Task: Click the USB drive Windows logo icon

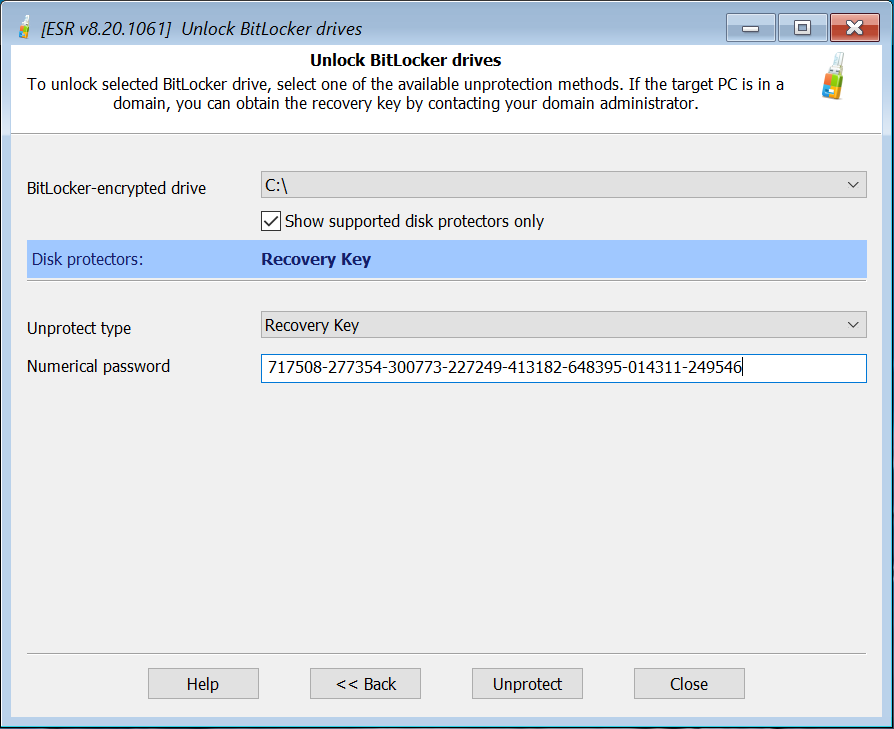Action: click(x=833, y=76)
